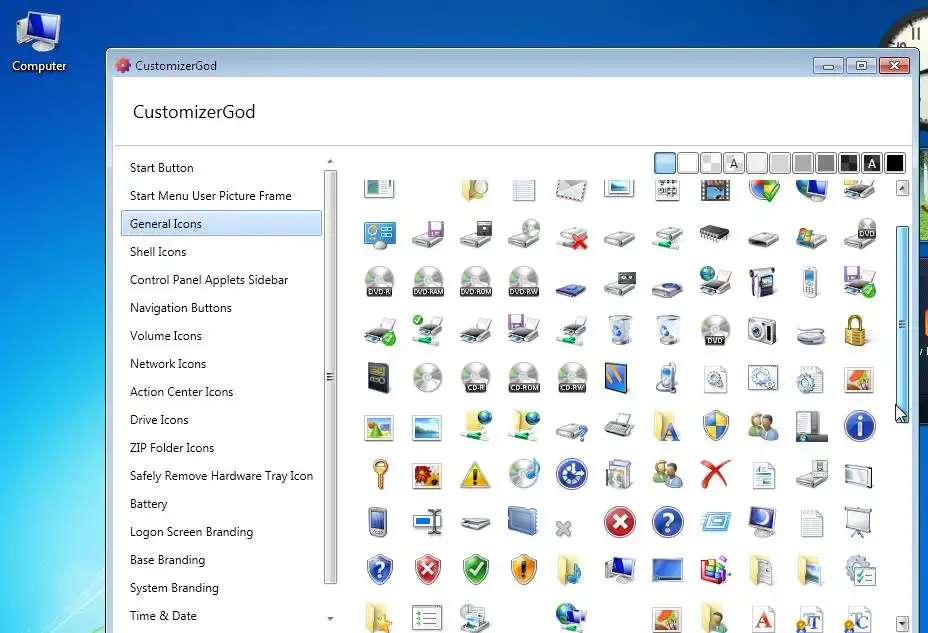
Task: Open Safely Remove Hardware Tray Icon category
Action: pyautogui.click(x=221, y=476)
